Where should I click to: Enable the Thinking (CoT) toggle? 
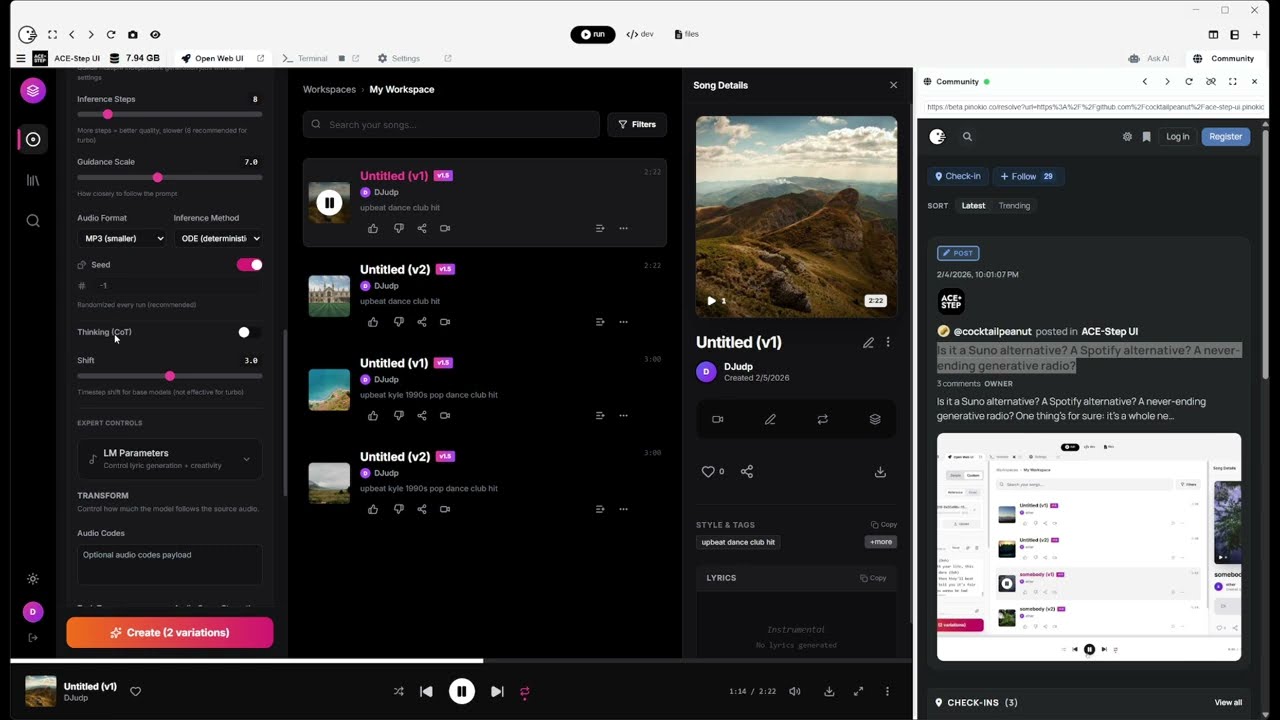click(249, 332)
